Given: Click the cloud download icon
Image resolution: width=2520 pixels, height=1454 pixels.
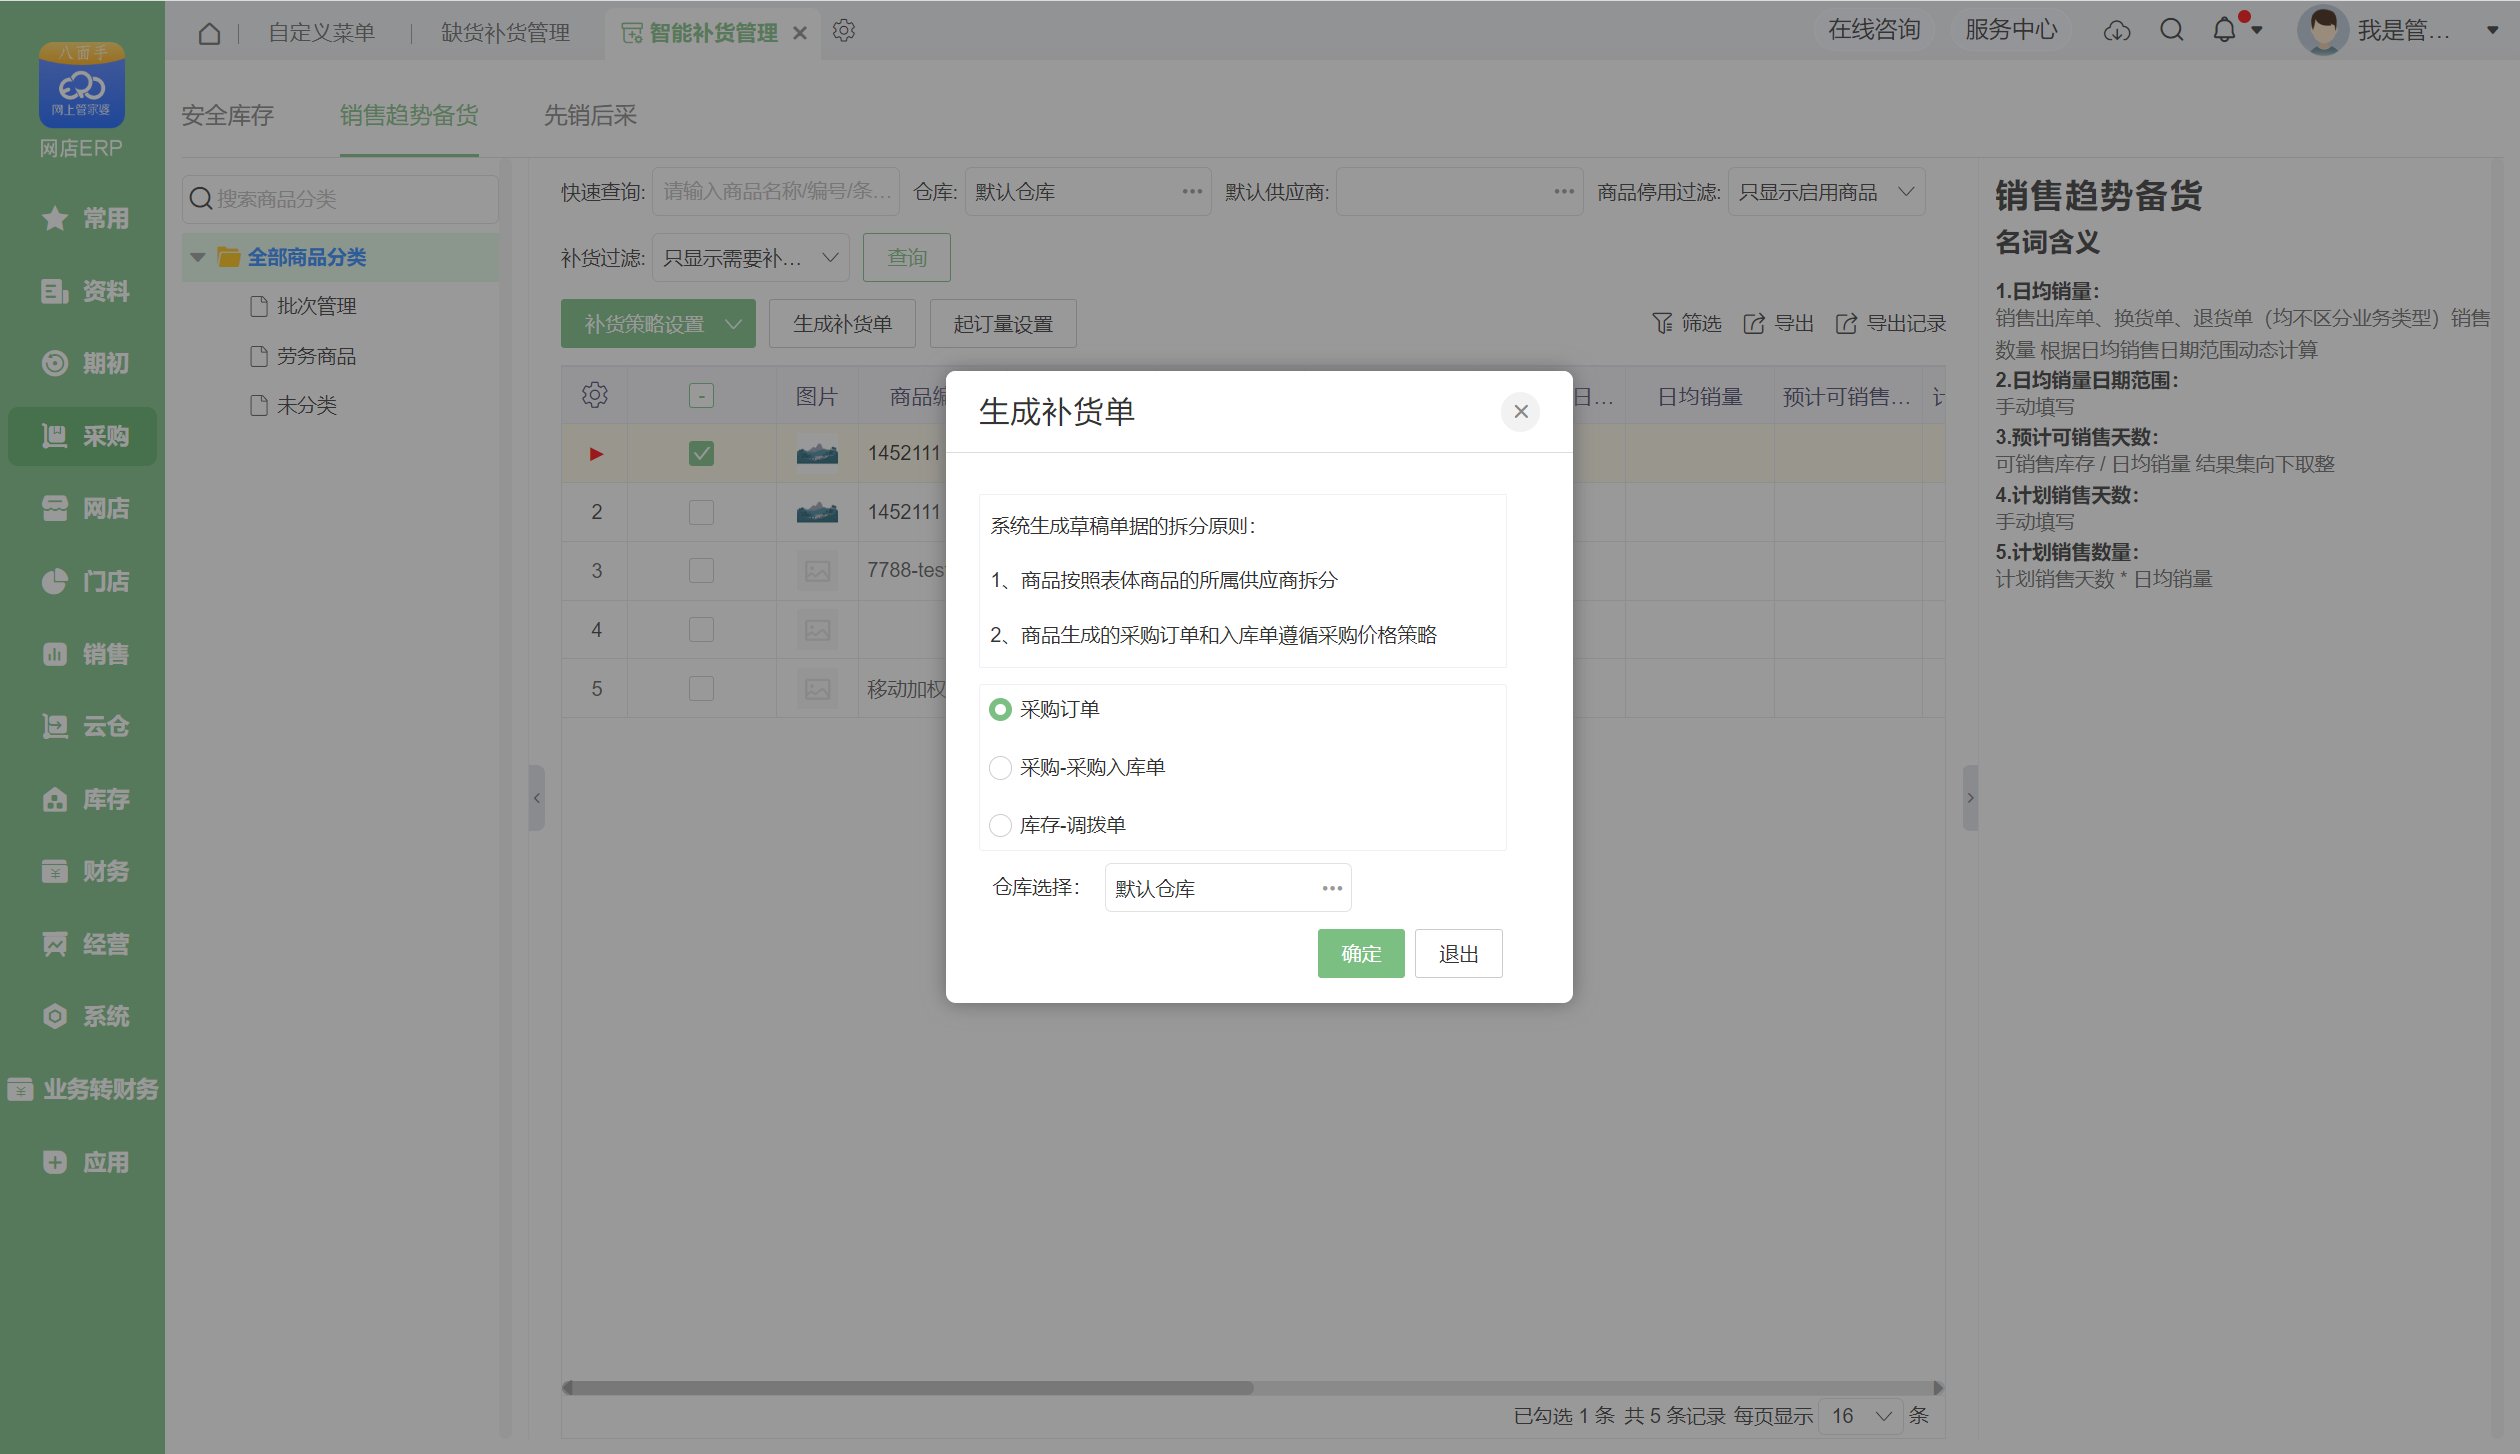Looking at the screenshot, I should pyautogui.click(x=2116, y=31).
